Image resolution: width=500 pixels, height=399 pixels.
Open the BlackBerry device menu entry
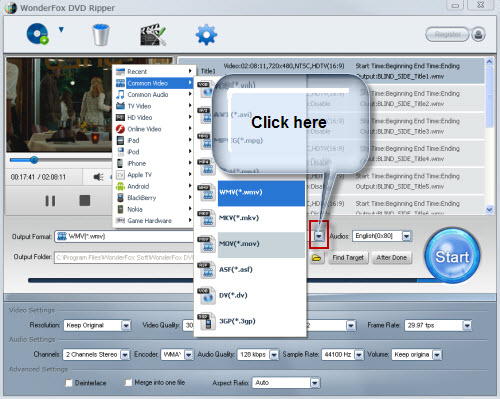154,198
